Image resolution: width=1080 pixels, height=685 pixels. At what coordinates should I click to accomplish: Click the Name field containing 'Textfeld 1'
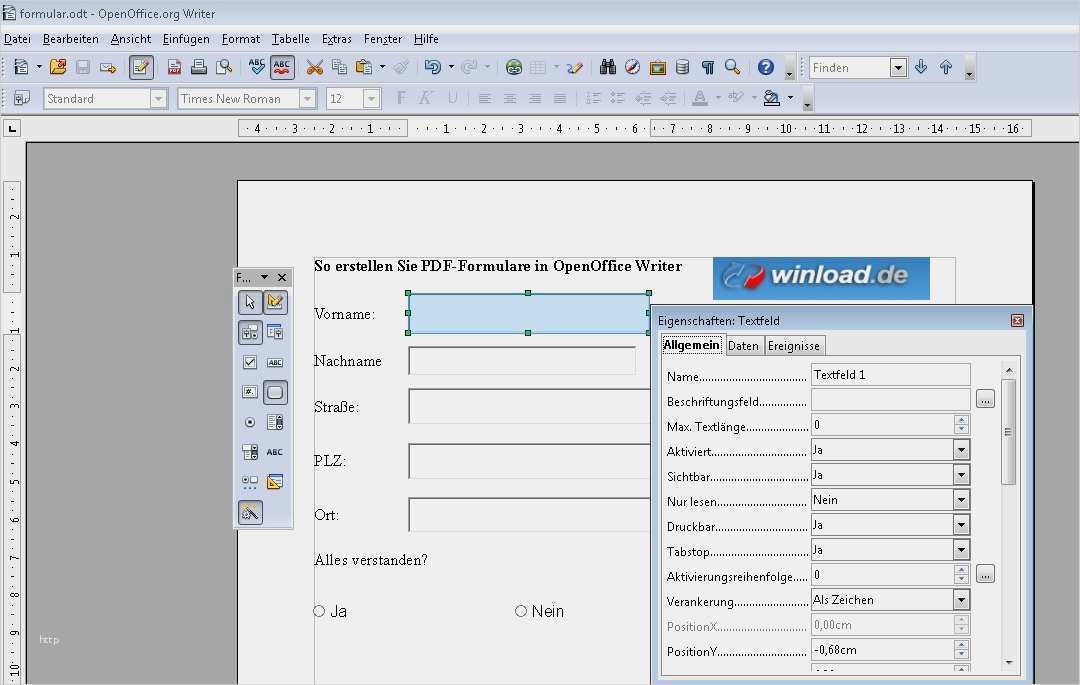coord(890,375)
